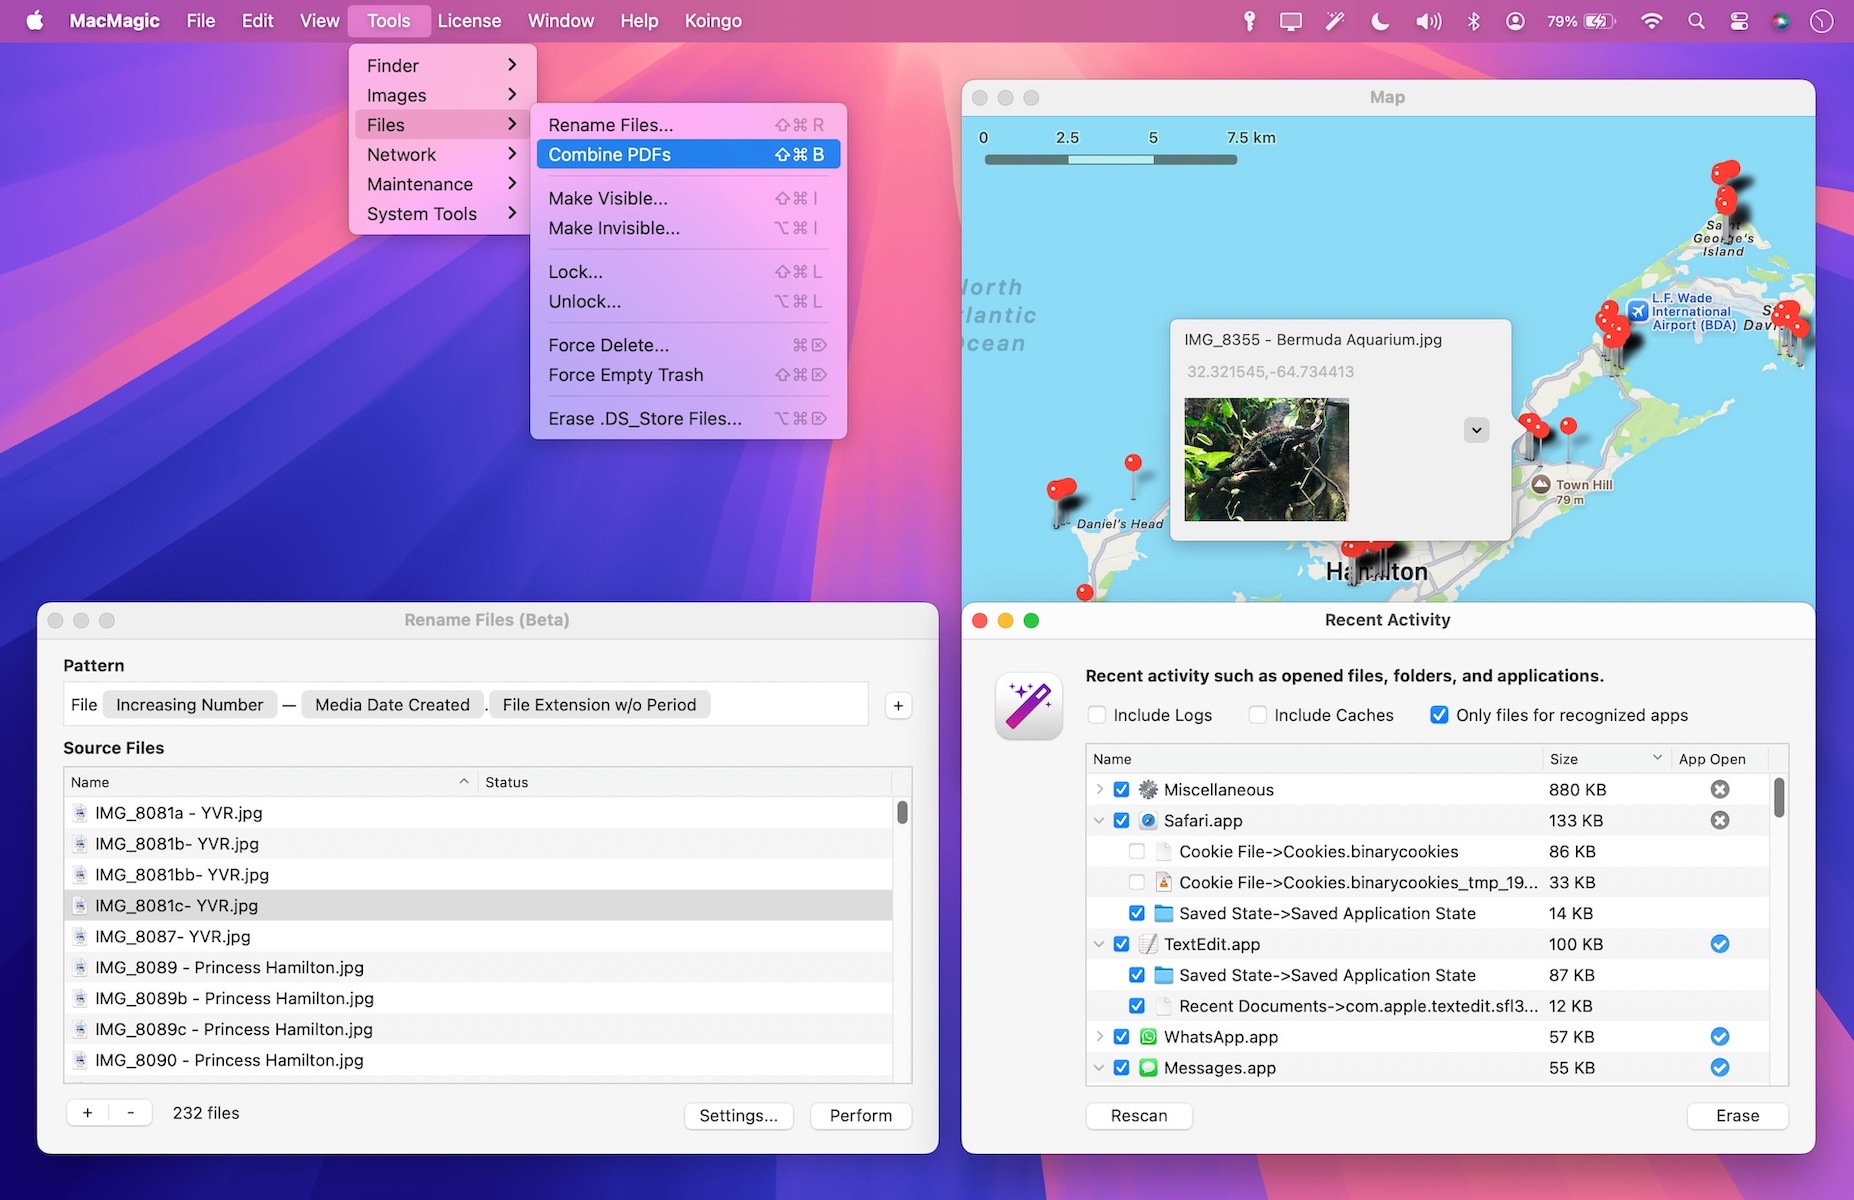
Task: Click the Perform button
Action: tap(860, 1115)
